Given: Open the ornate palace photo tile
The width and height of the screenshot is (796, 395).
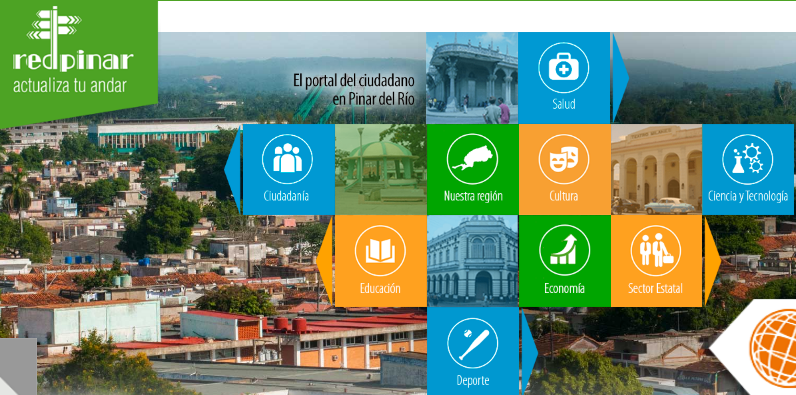Looking at the screenshot, I should (472, 78).
